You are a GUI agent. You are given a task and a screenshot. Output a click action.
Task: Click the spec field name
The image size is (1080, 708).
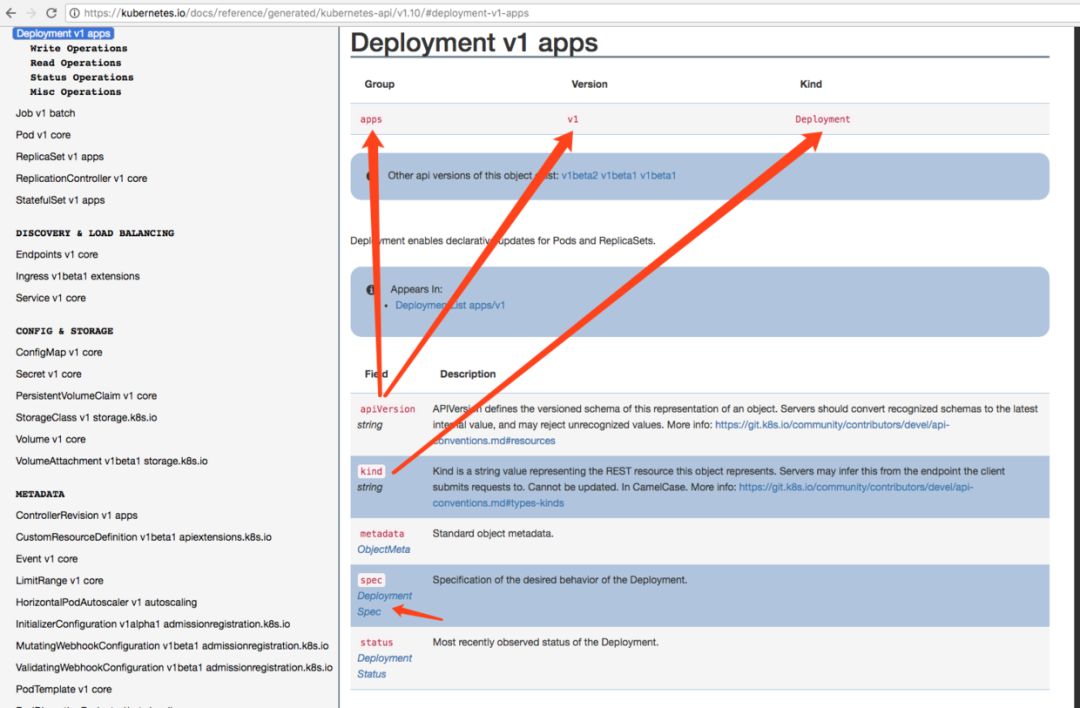pos(371,580)
